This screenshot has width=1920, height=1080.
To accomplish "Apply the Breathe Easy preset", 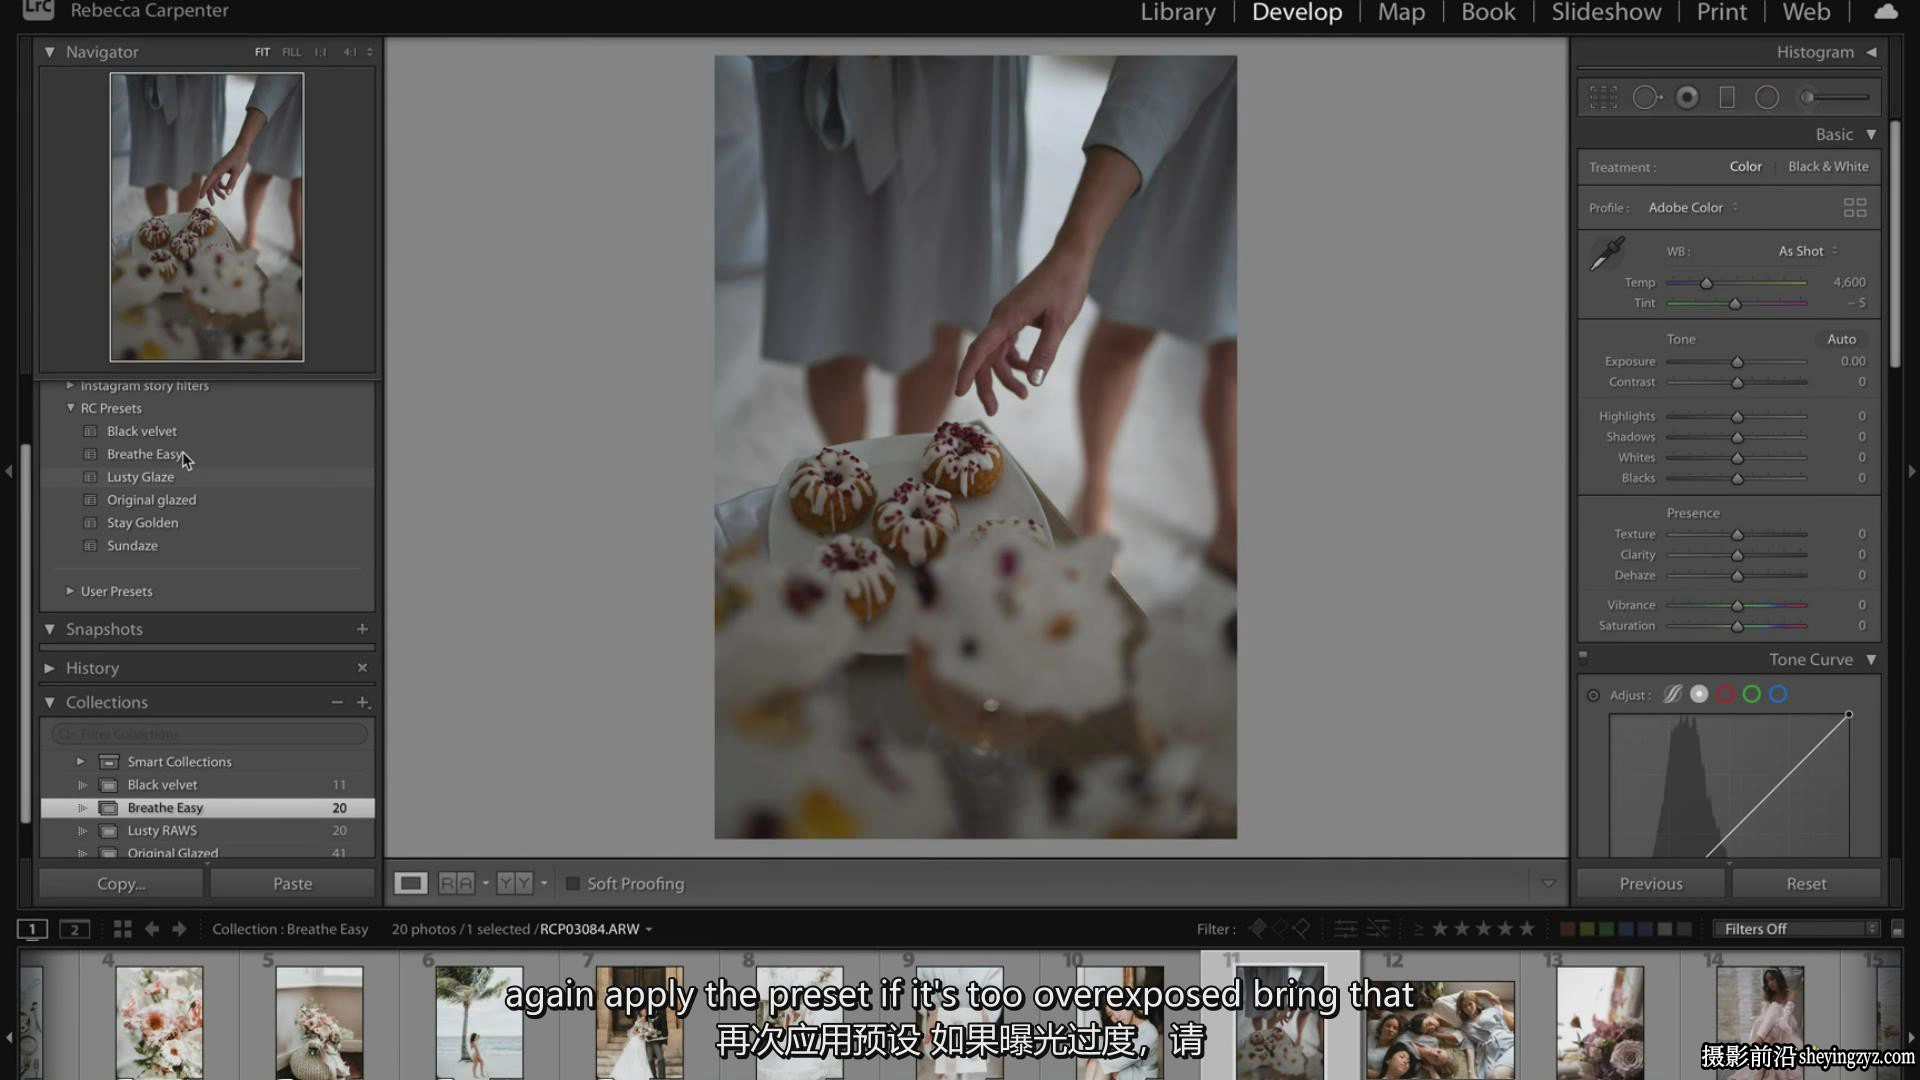I will 144,454.
